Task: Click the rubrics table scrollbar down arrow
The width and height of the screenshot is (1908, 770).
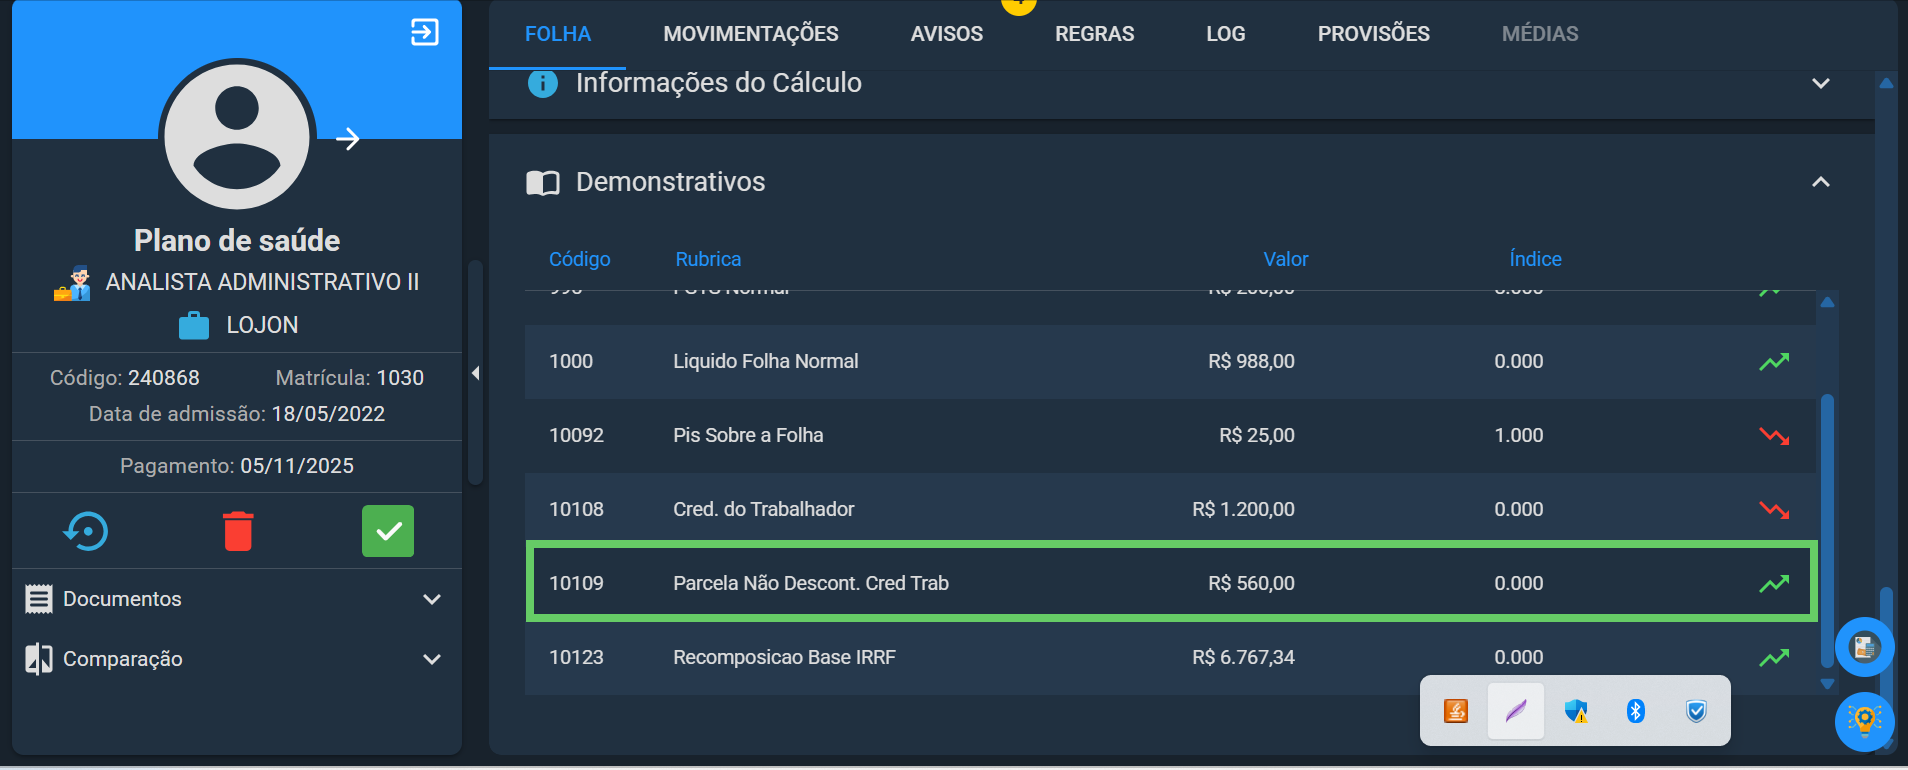Action: click(1827, 684)
